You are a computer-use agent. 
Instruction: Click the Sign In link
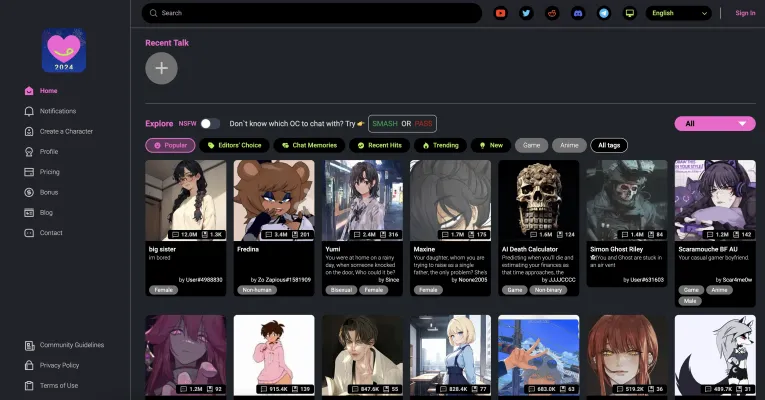(x=745, y=13)
